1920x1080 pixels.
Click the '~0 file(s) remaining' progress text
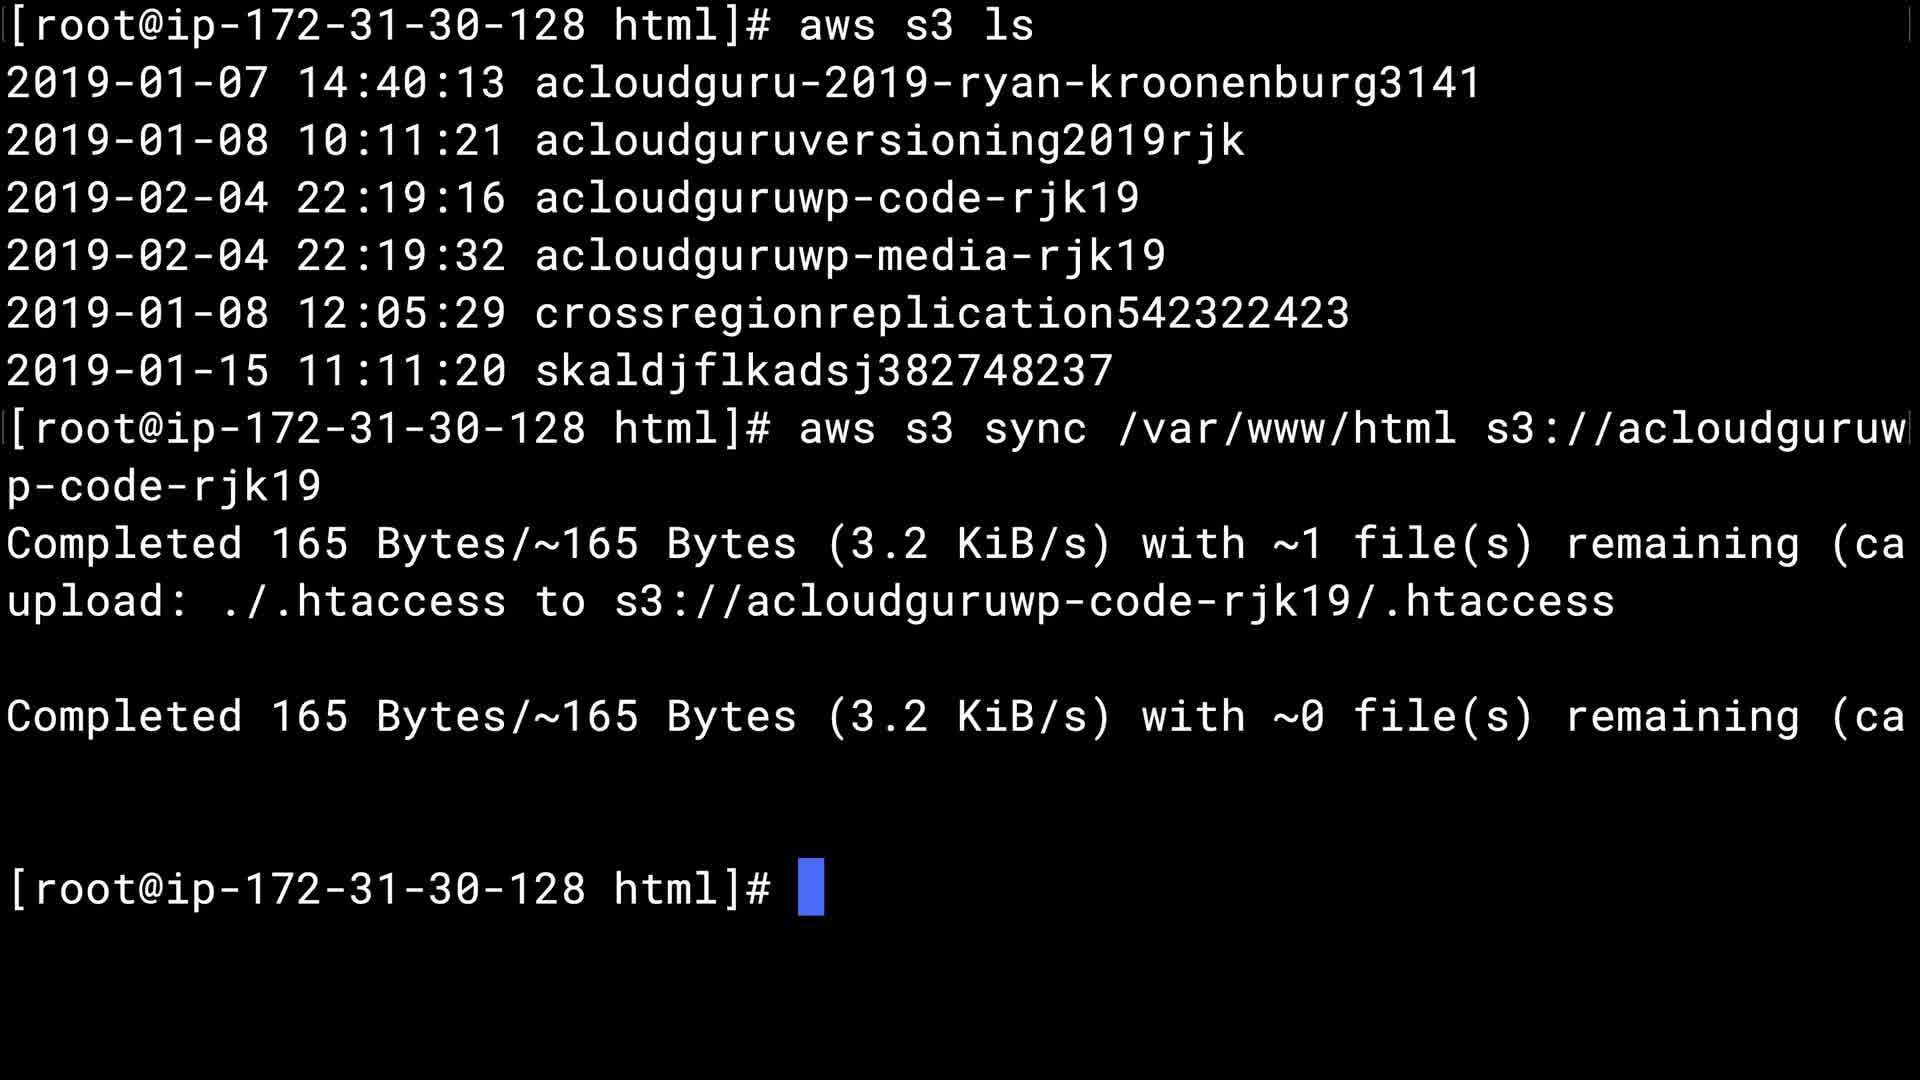[x=1535, y=718]
